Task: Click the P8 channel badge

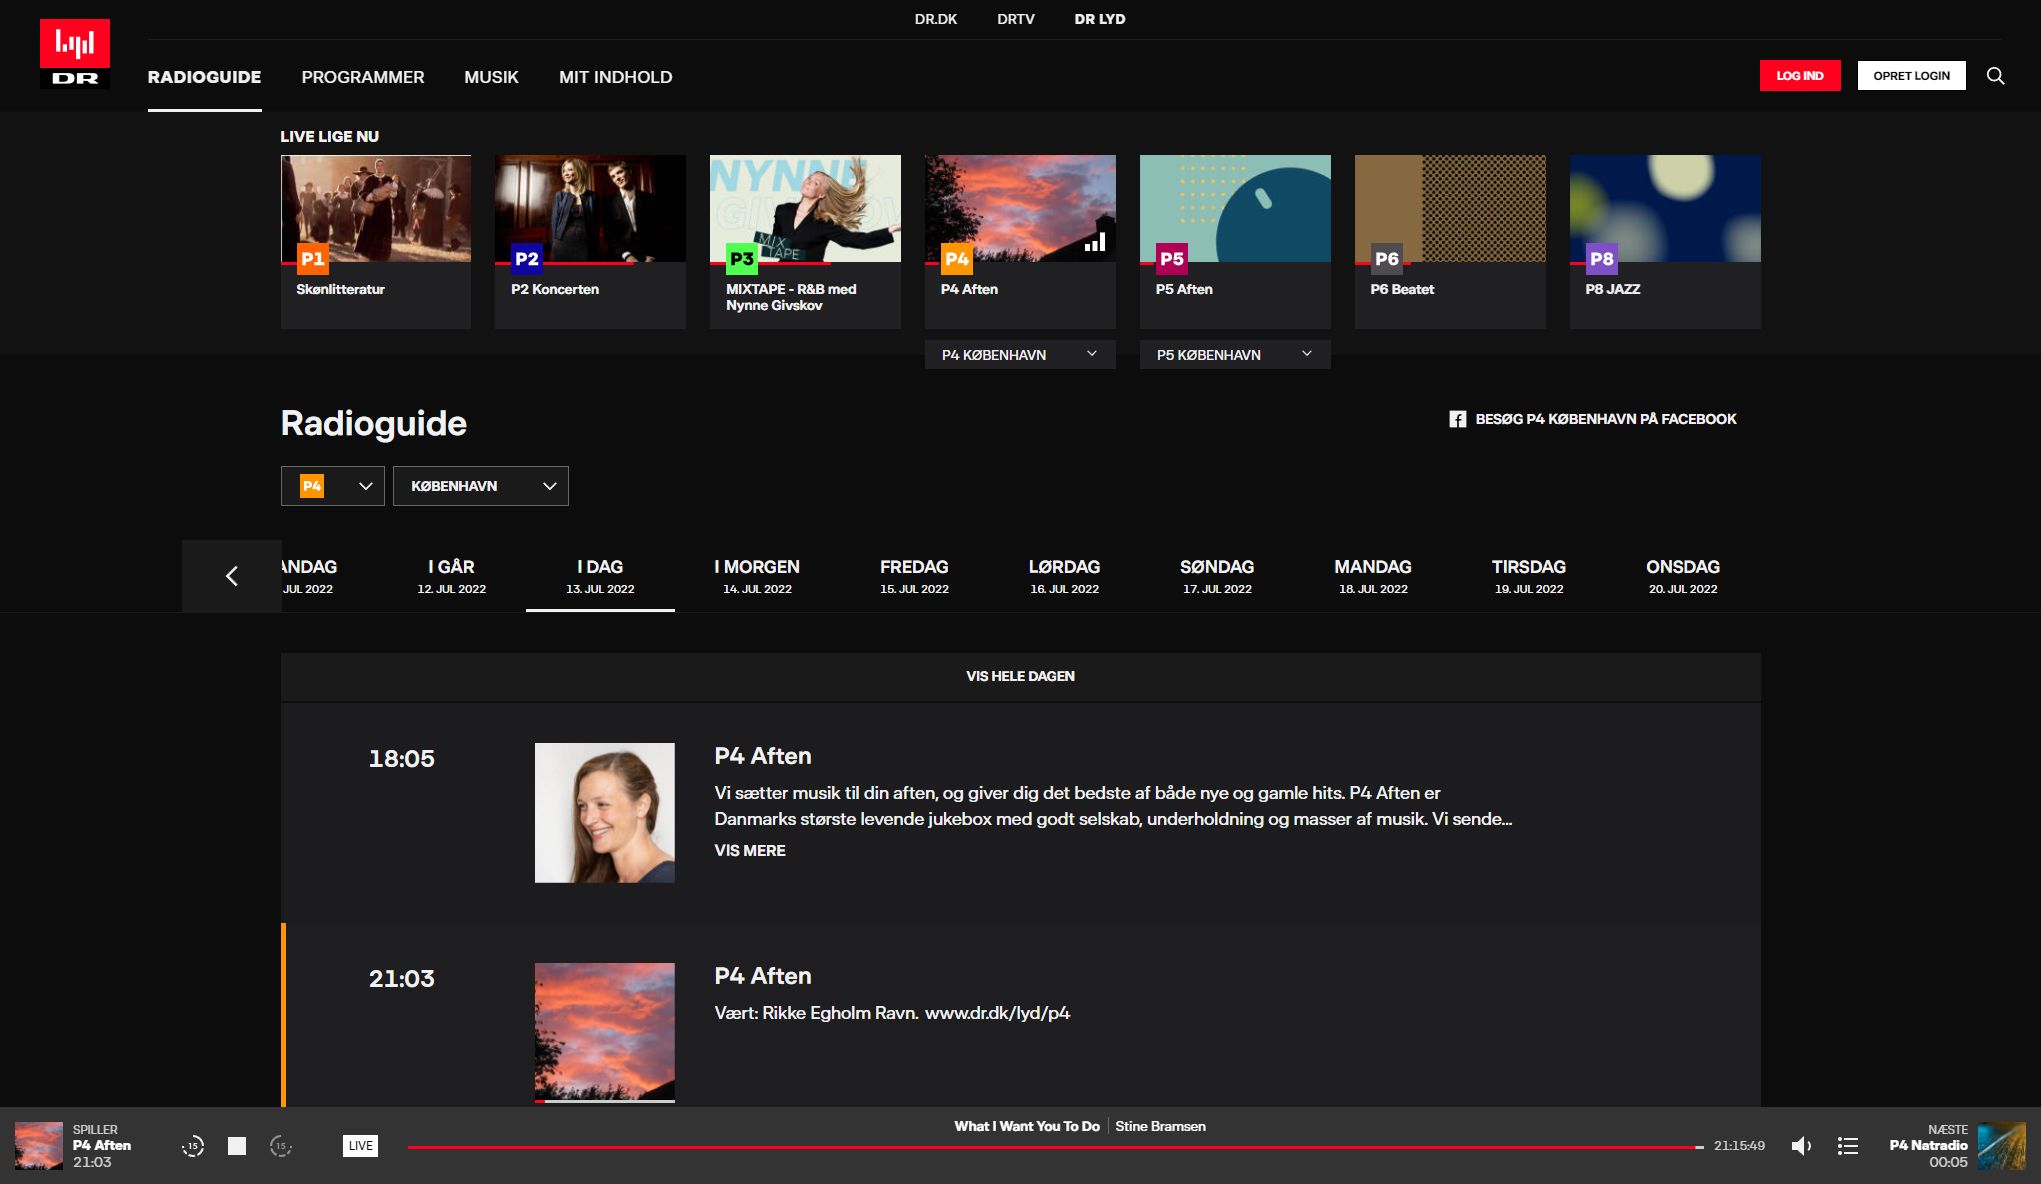Action: coord(1602,259)
